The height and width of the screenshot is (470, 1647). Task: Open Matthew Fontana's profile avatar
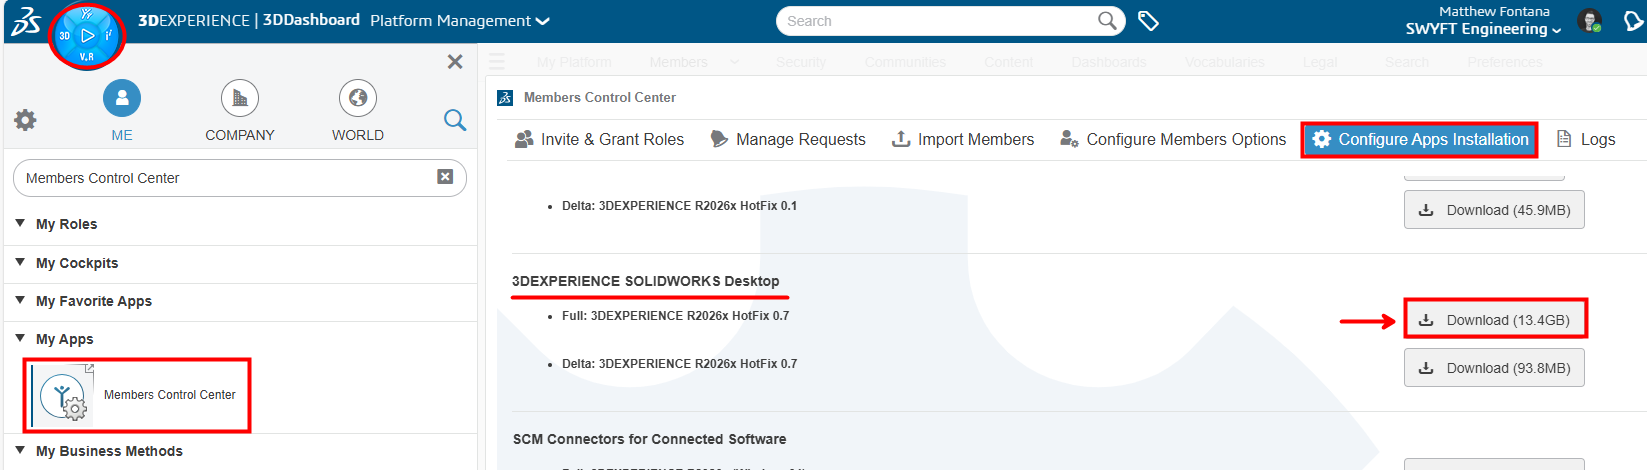1589,21
